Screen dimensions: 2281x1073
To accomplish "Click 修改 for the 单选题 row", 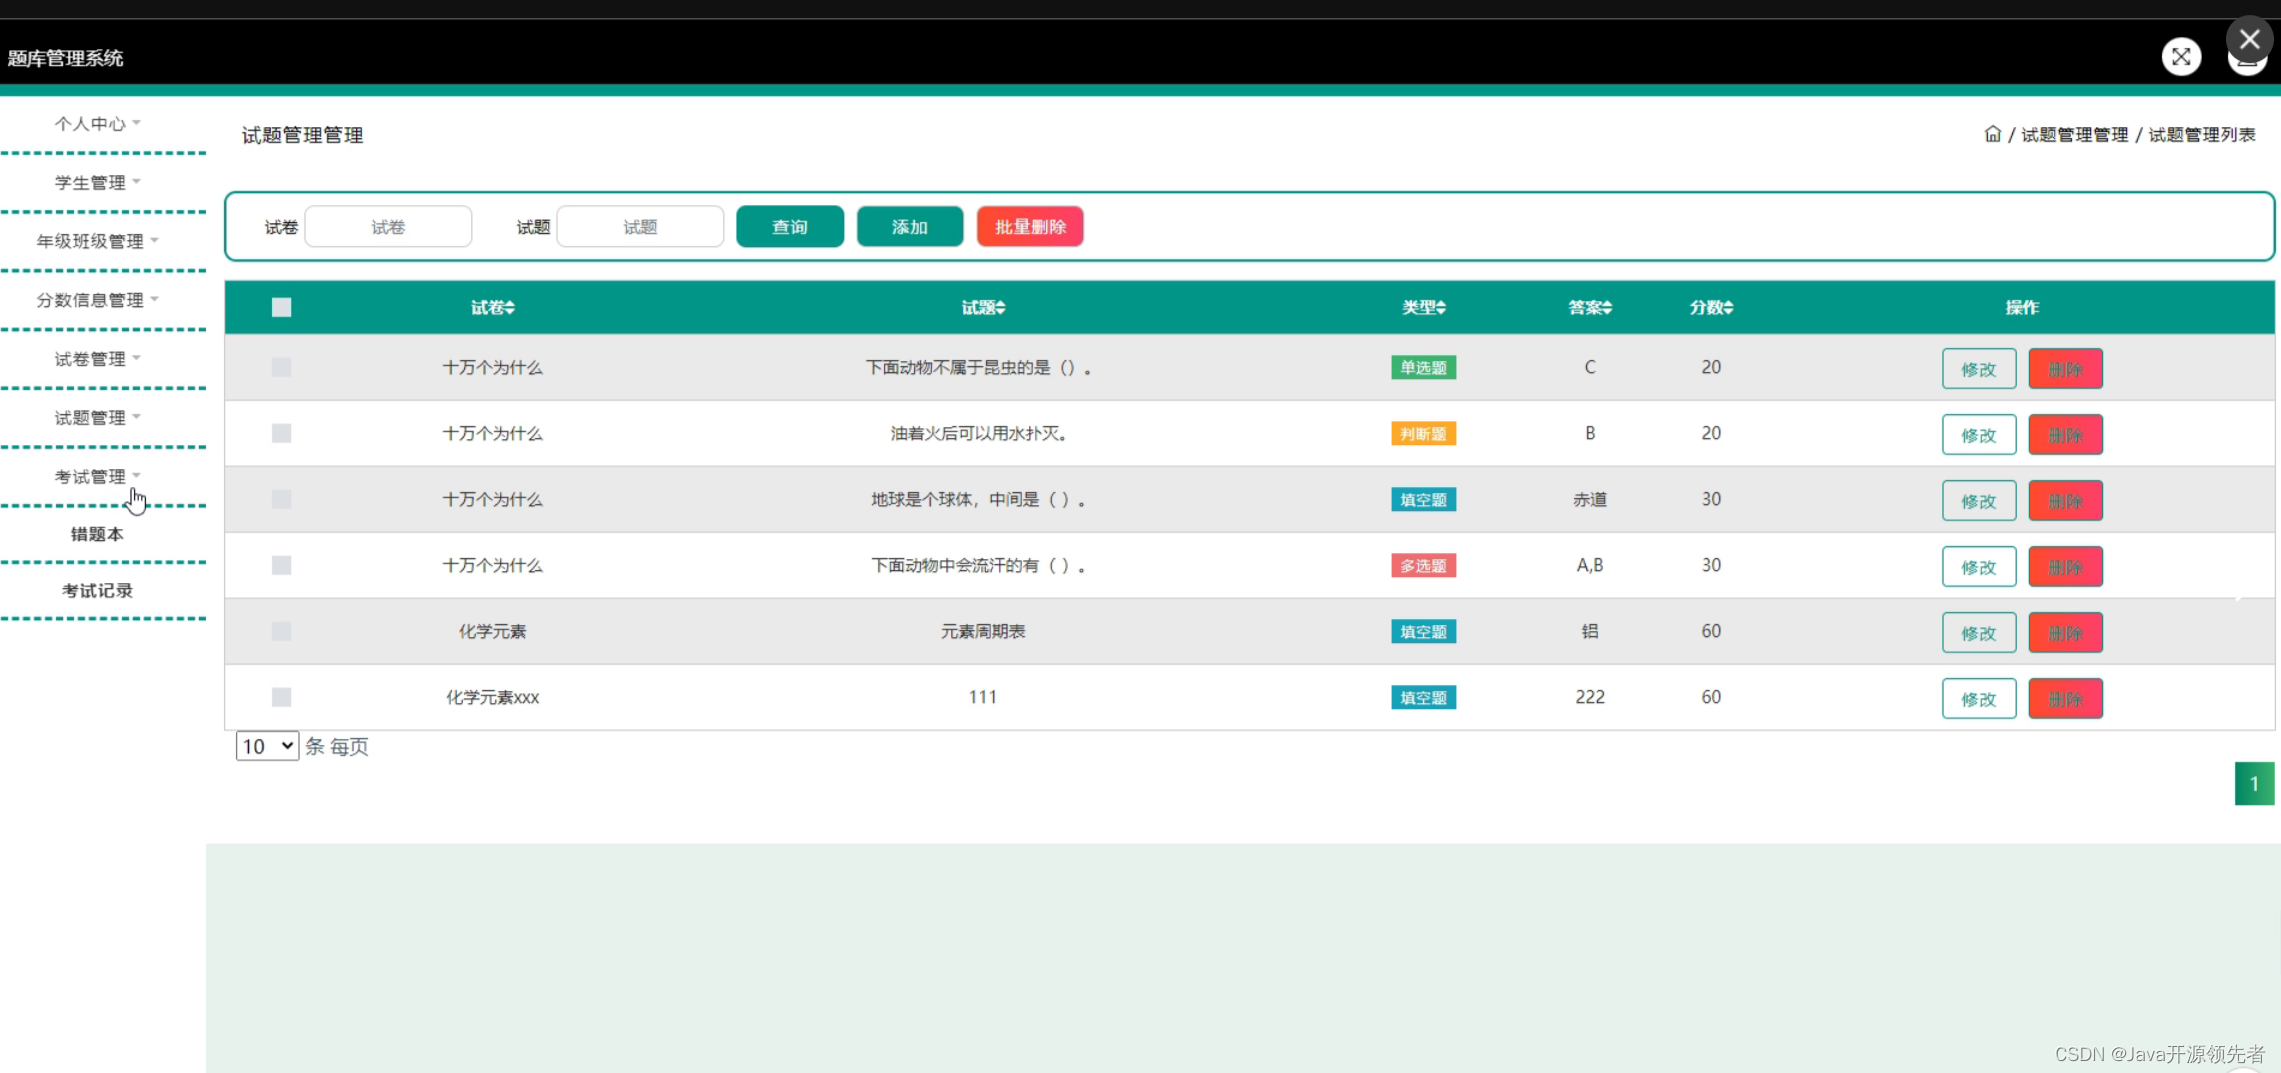I will pyautogui.click(x=1979, y=369).
